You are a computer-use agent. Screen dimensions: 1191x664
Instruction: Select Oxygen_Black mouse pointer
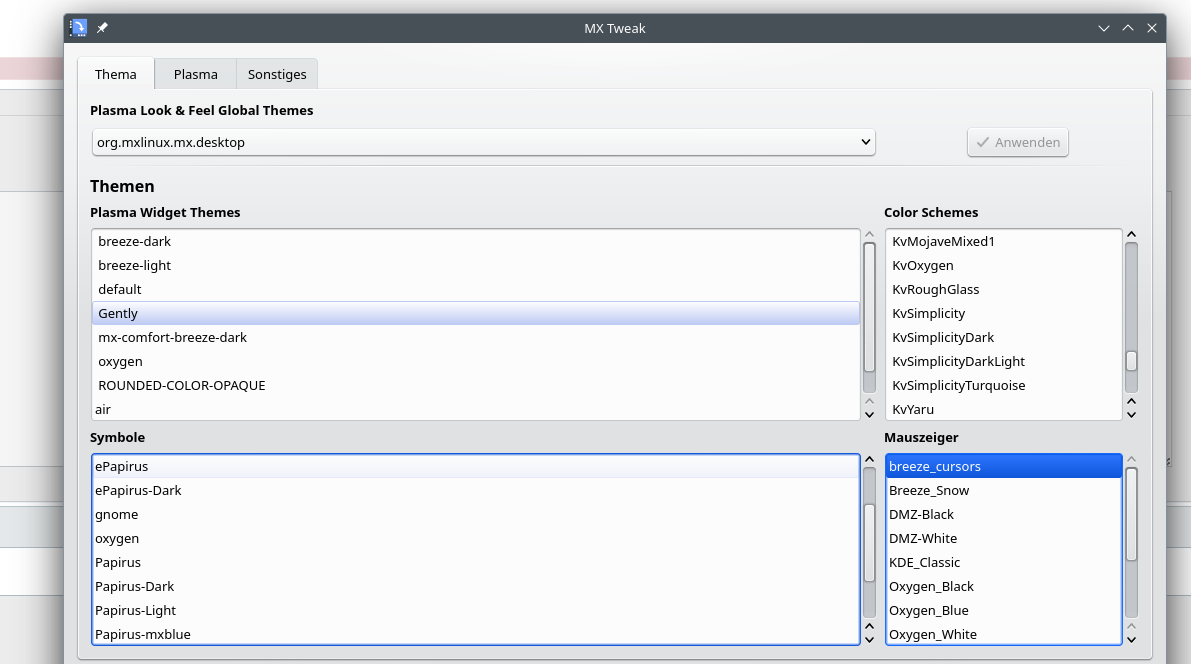[x=1003, y=587]
